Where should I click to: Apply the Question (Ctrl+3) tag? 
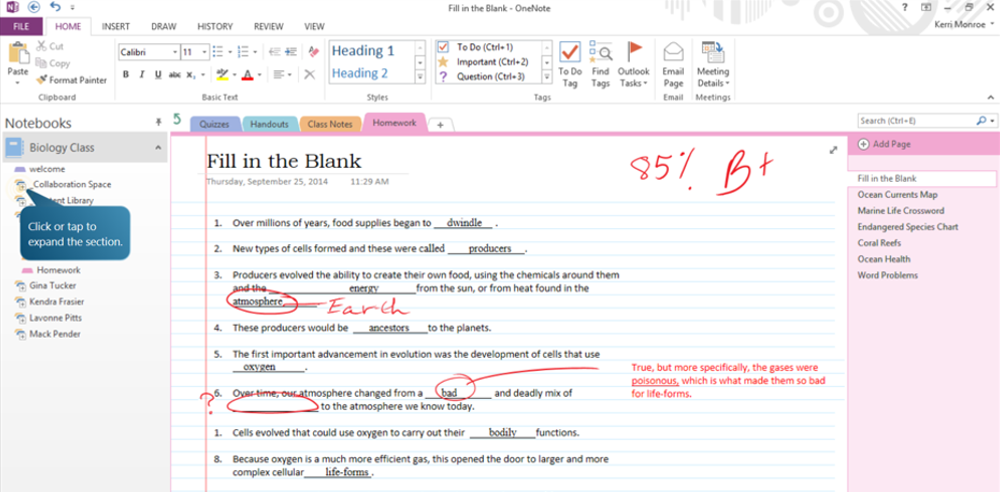tap(443, 75)
